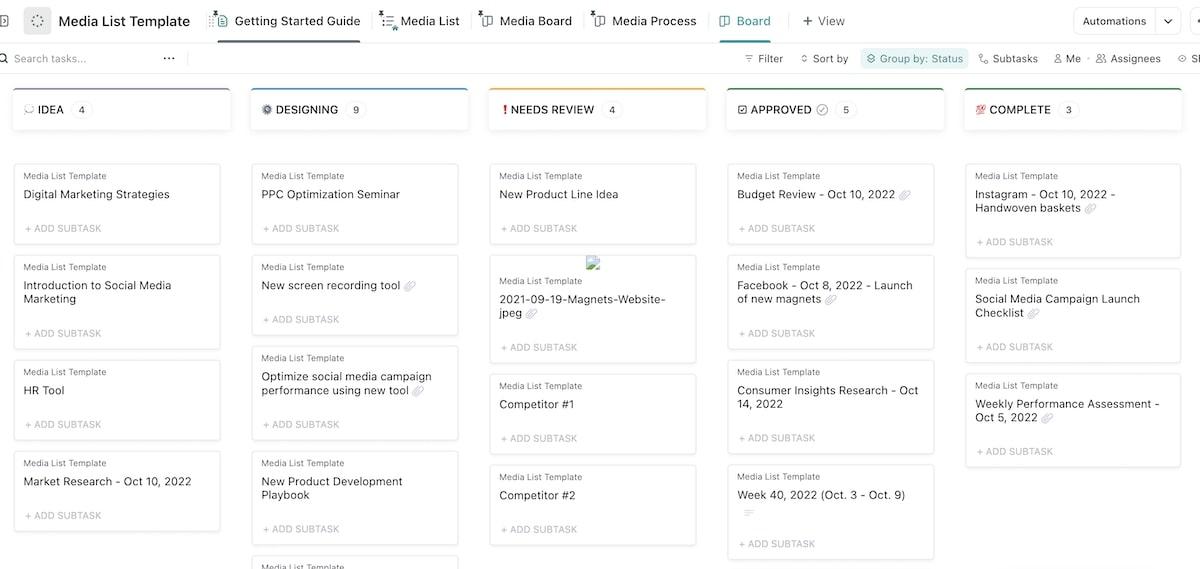Click paperclip icon on Instagram Handwoven baskets card

(1091, 209)
